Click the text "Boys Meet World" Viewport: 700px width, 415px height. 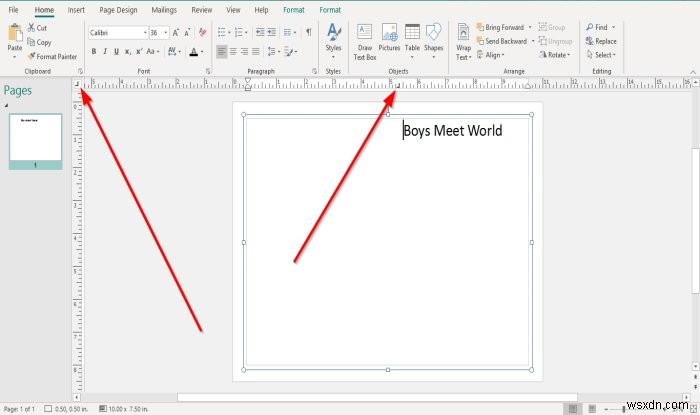(453, 130)
